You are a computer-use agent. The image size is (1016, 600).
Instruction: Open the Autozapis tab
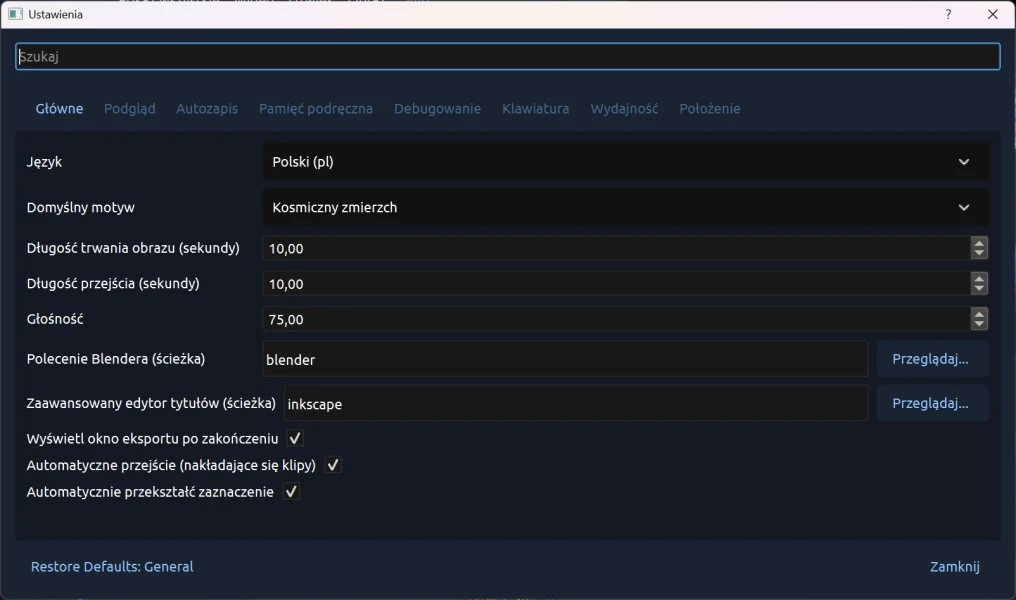coord(207,109)
